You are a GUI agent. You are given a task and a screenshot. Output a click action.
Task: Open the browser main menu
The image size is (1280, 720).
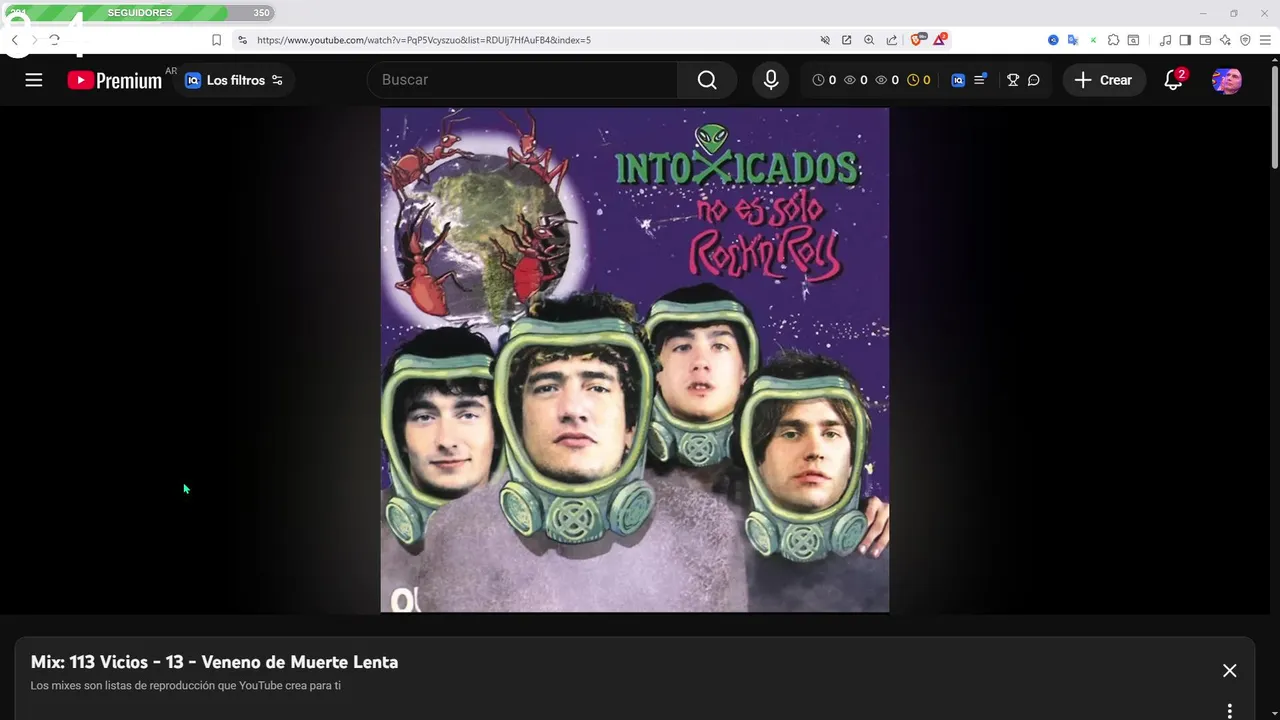coord(1265,40)
